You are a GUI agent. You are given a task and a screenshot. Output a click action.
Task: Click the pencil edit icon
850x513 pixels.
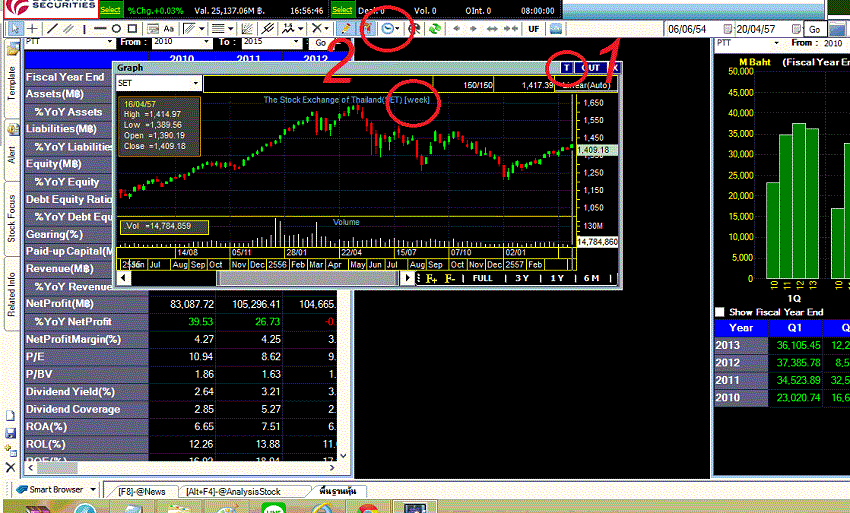tap(345, 28)
